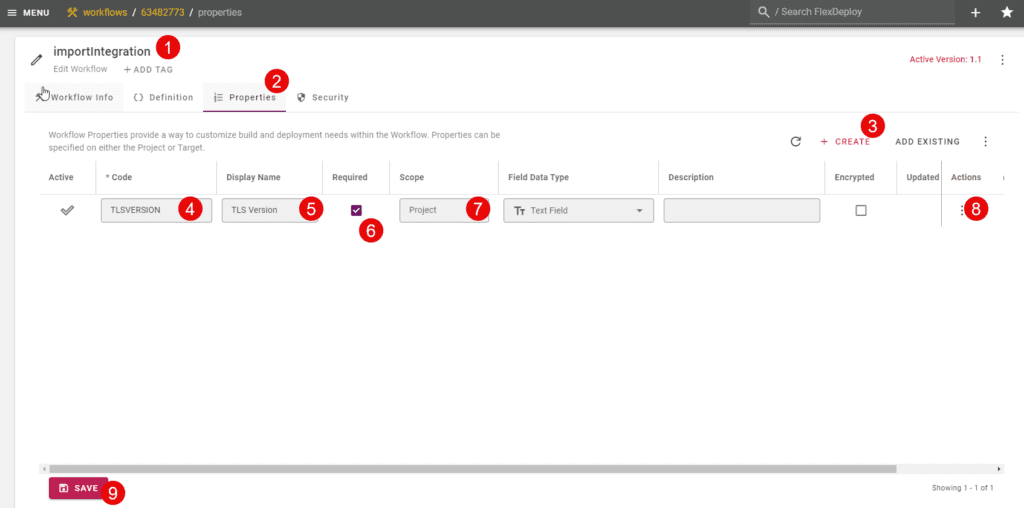This screenshot has height=508, width=1024.
Task: Click the Code column header
Action: tap(156, 178)
